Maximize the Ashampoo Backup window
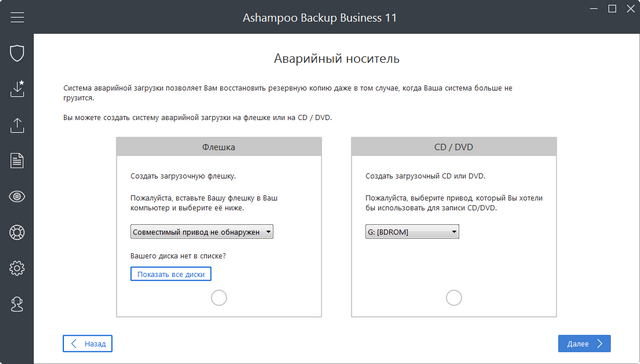The image size is (640, 364). coord(612,9)
